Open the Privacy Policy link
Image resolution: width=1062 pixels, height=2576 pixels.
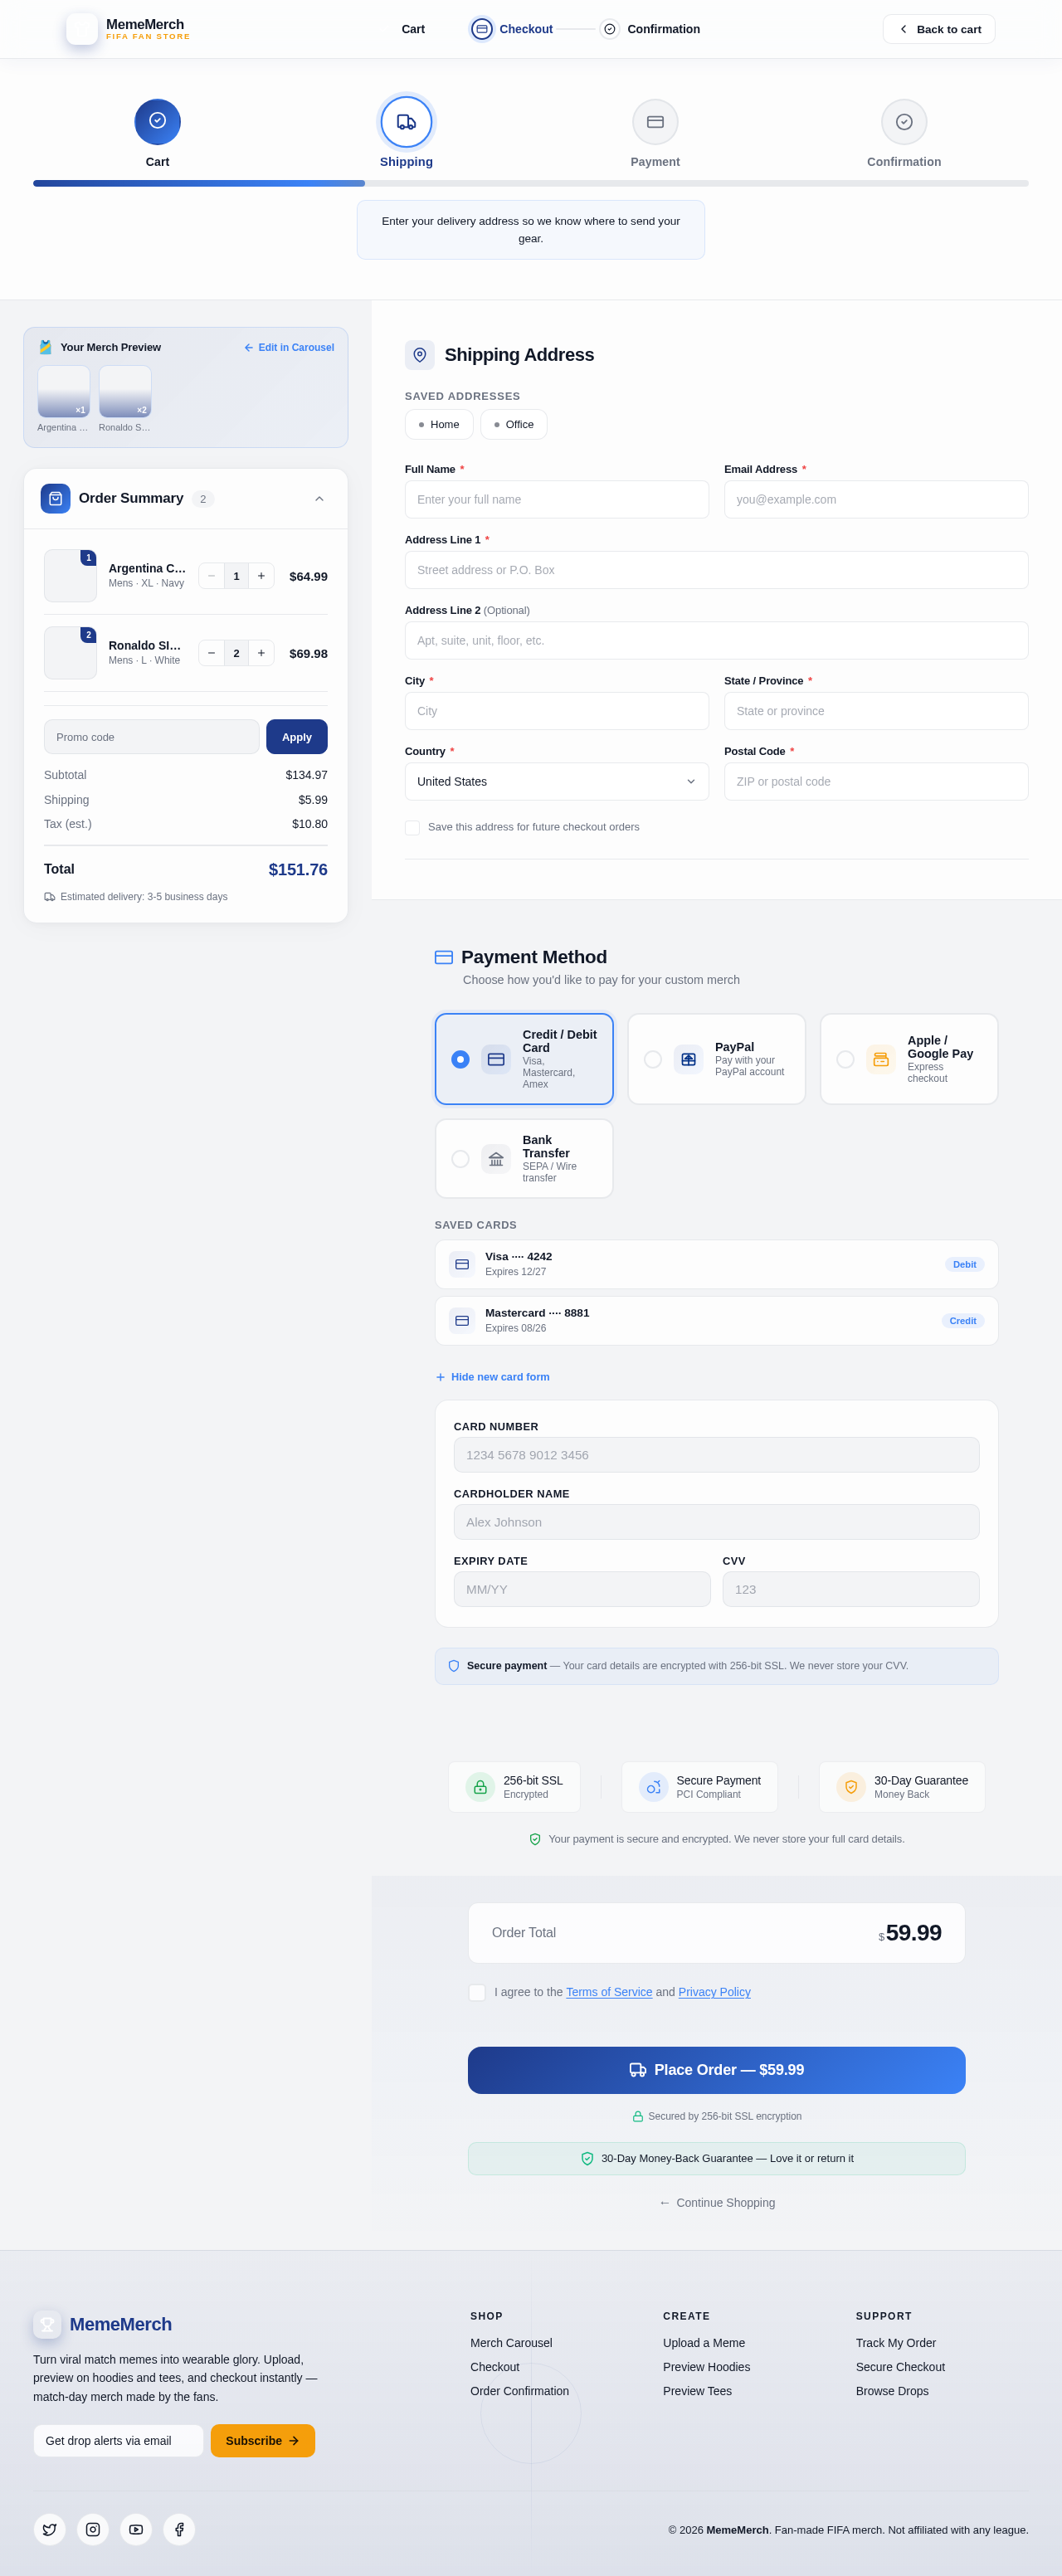coord(714,1992)
